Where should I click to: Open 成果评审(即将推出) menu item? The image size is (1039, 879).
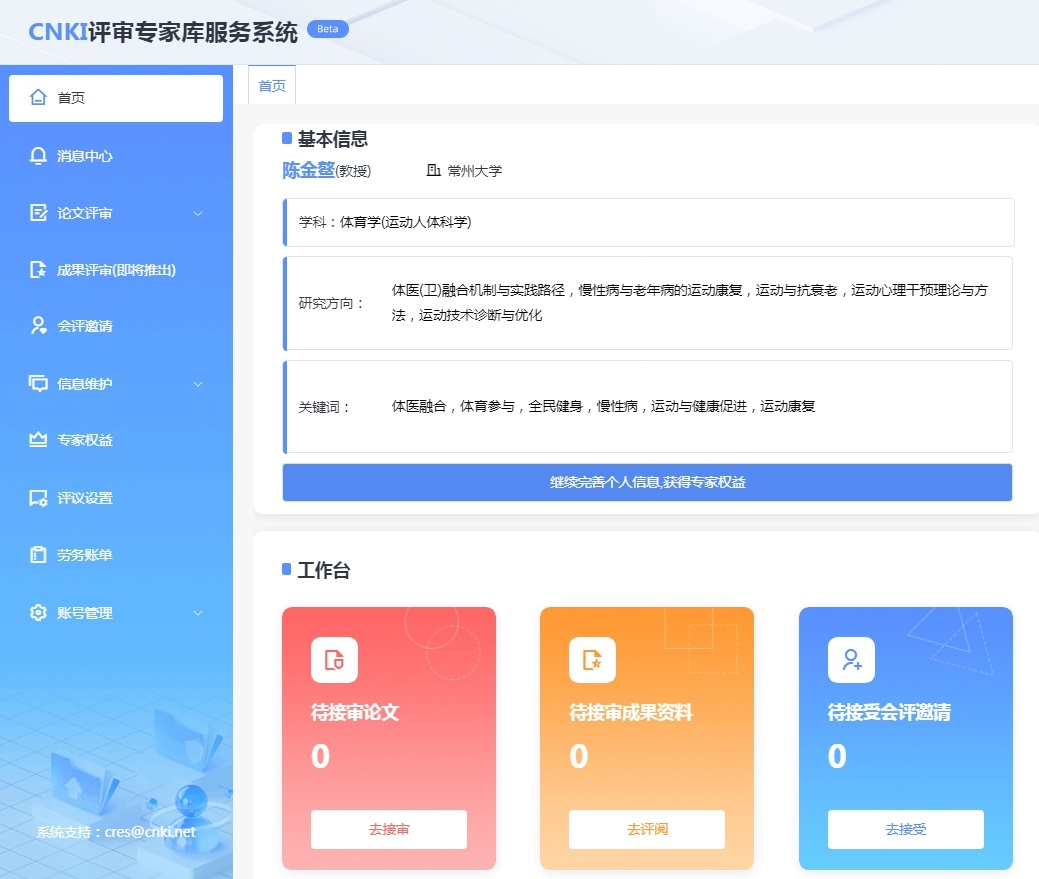pos(116,270)
